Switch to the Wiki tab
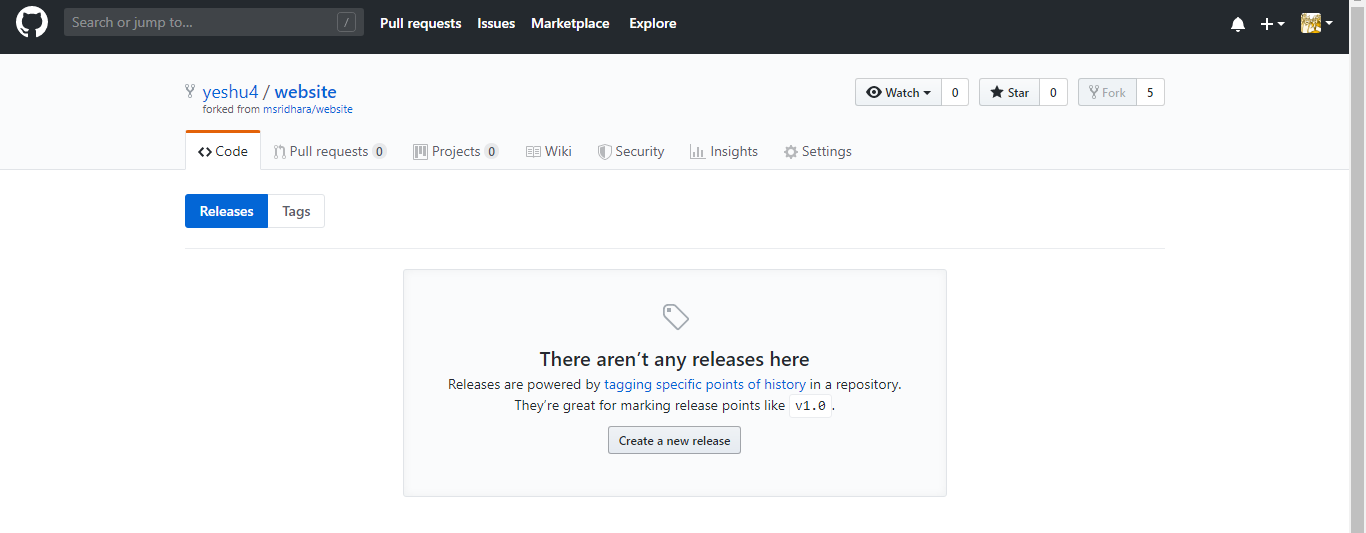Screen dimensions: 1366x533 coord(549,151)
